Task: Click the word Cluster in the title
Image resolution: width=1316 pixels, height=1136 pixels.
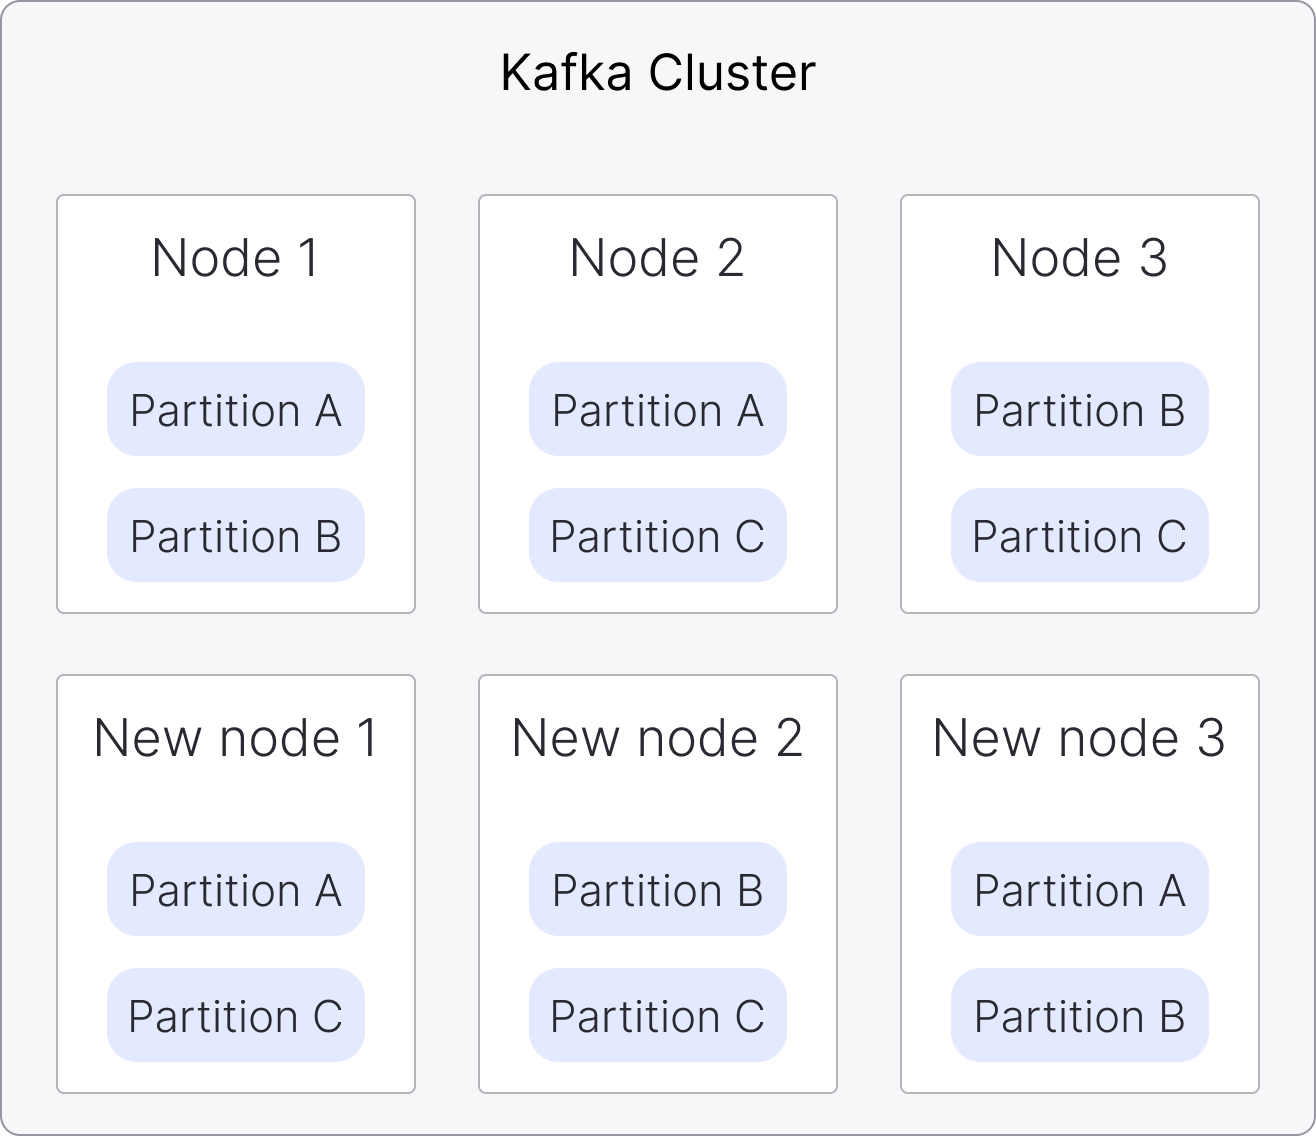Action: click(x=731, y=73)
